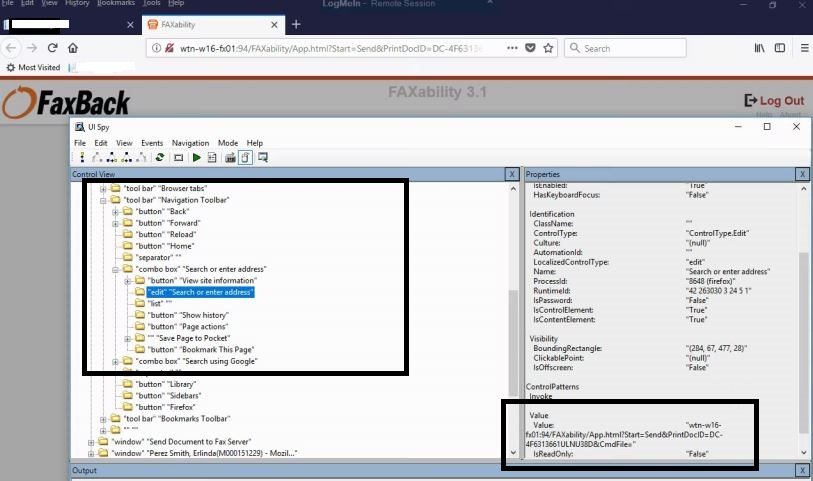
Task: Open UI Spy View menu
Action: [x=124, y=143]
